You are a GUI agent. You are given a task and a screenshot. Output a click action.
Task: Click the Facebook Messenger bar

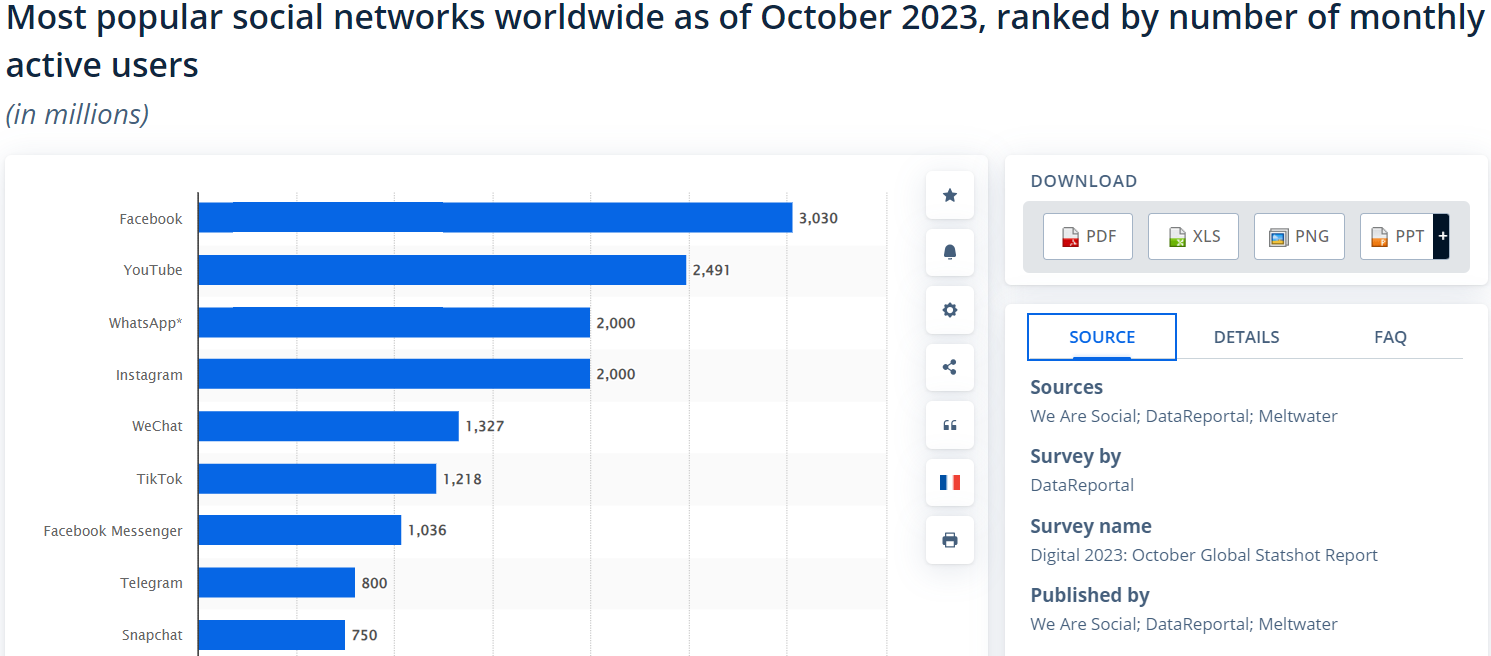299,530
